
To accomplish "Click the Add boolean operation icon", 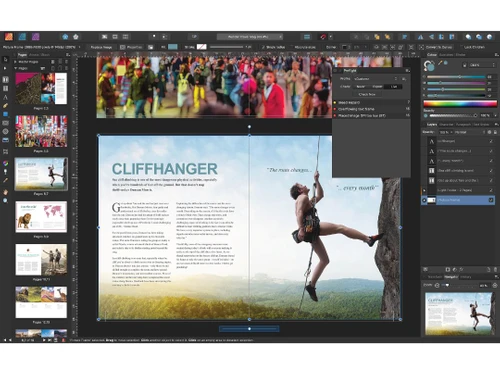I will pos(468,37).
